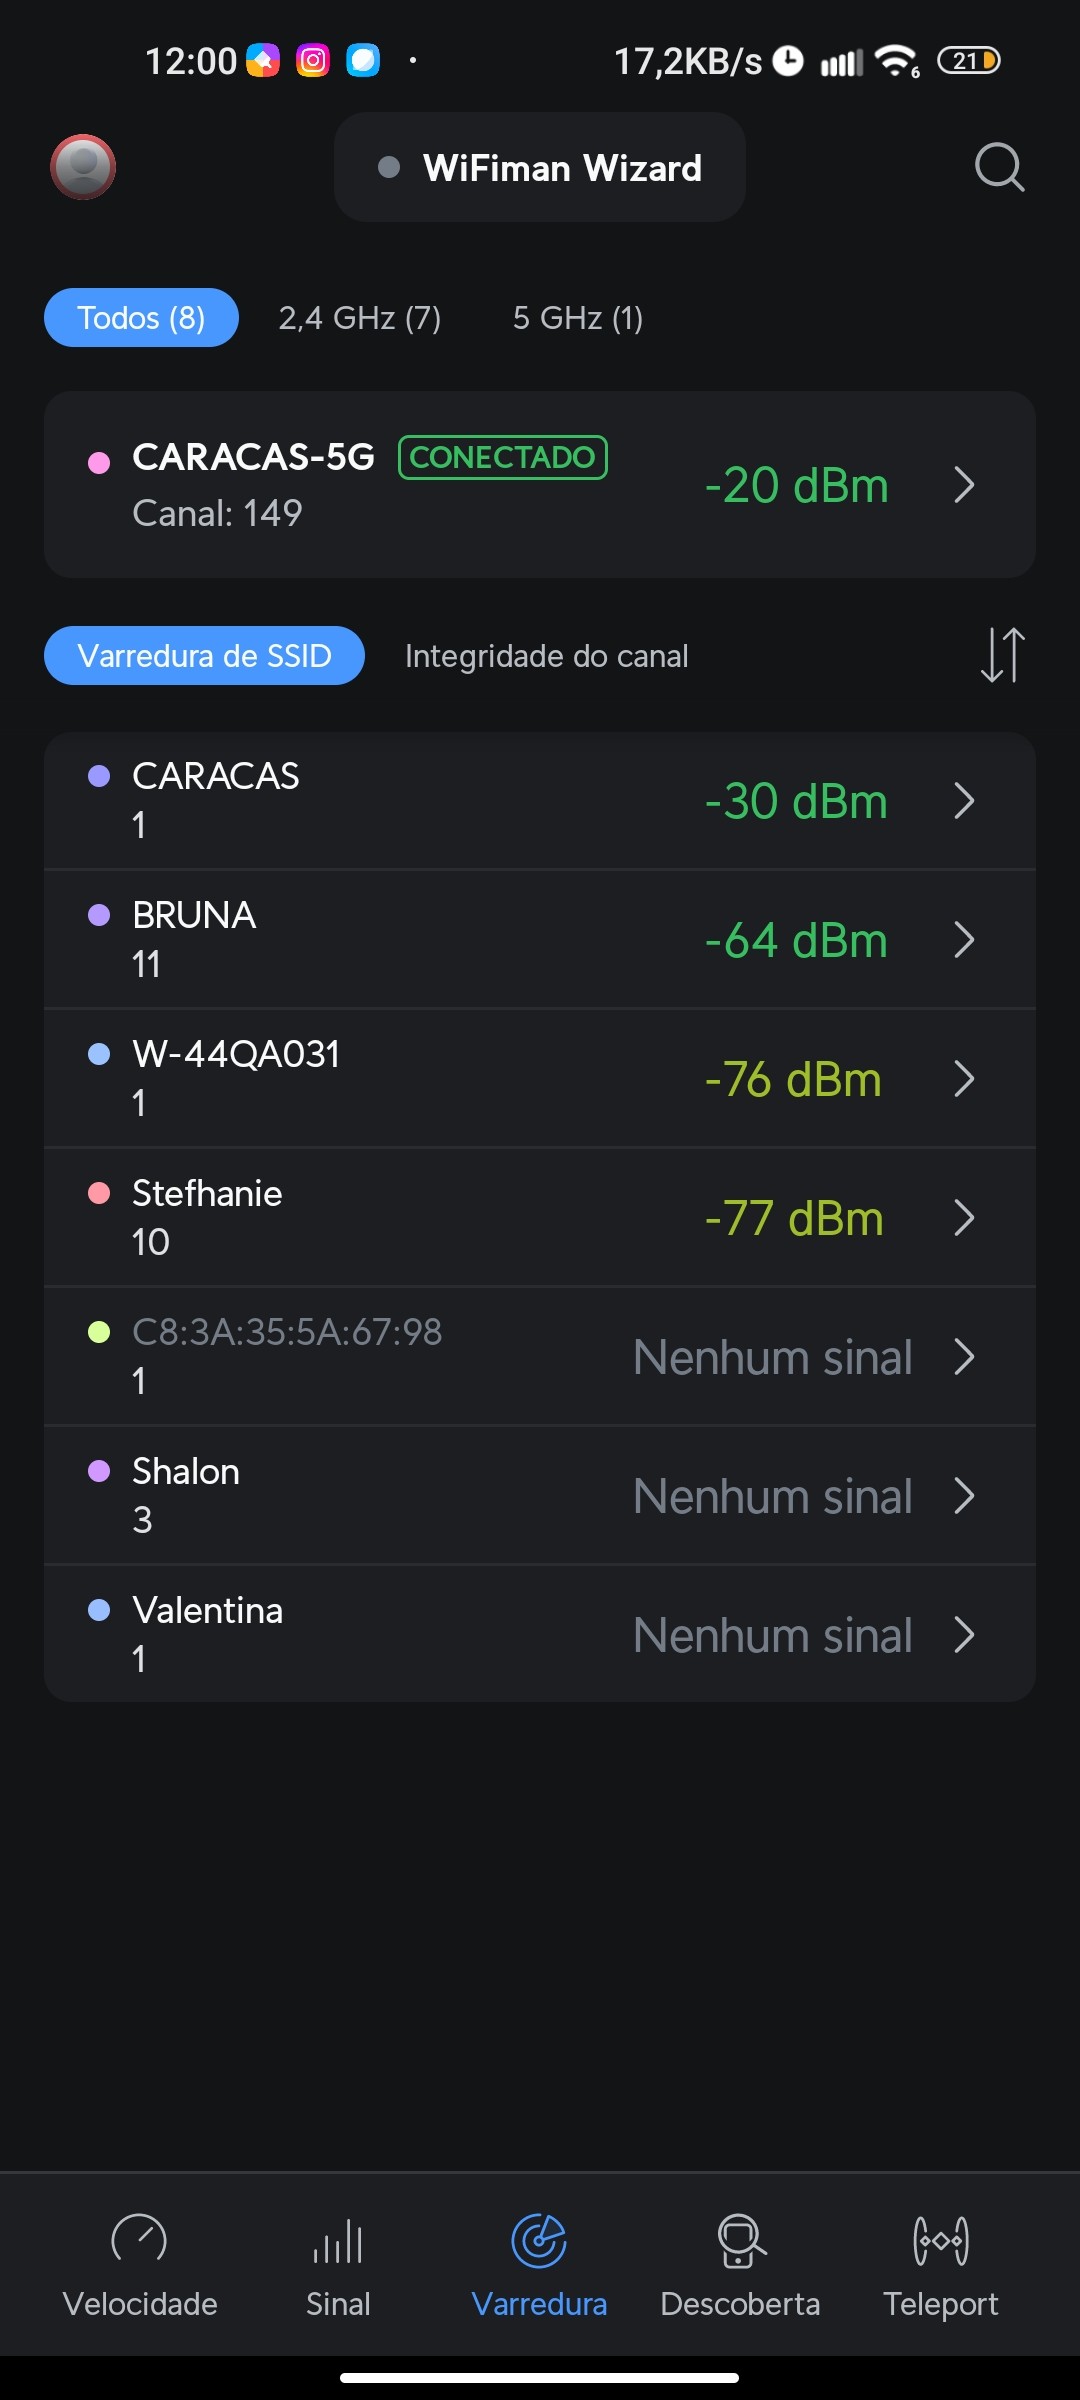Image resolution: width=1080 pixels, height=2400 pixels.
Task: Switch to Varredura de SSID tab
Action: pyautogui.click(x=204, y=656)
